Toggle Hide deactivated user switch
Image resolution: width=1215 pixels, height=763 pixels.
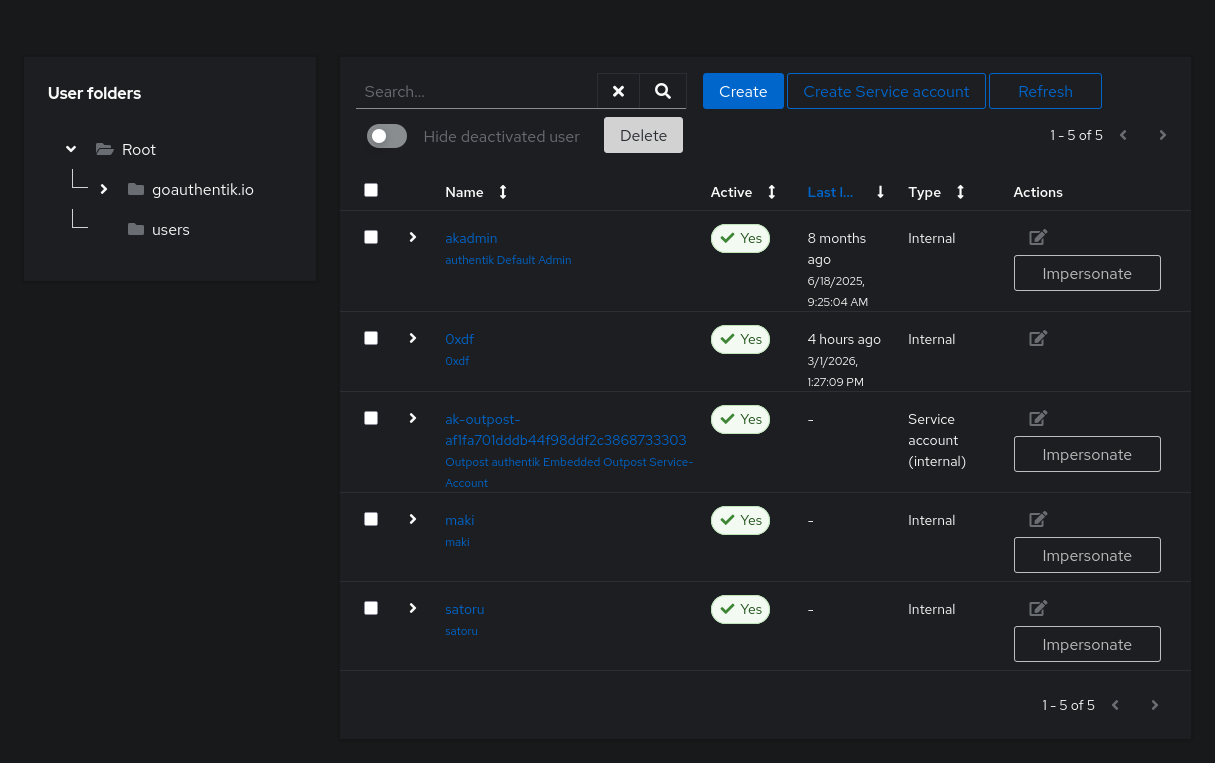387,136
